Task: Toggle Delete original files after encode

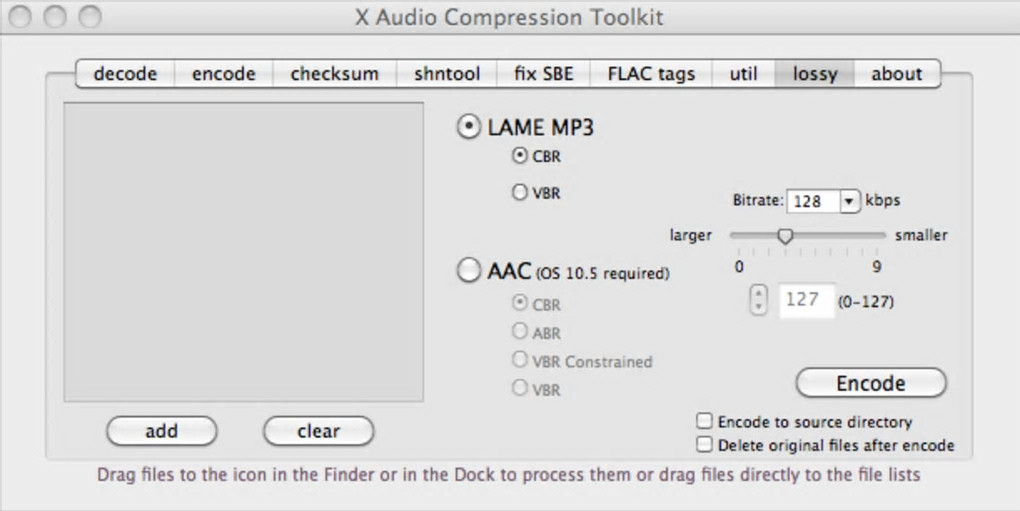Action: (705, 445)
